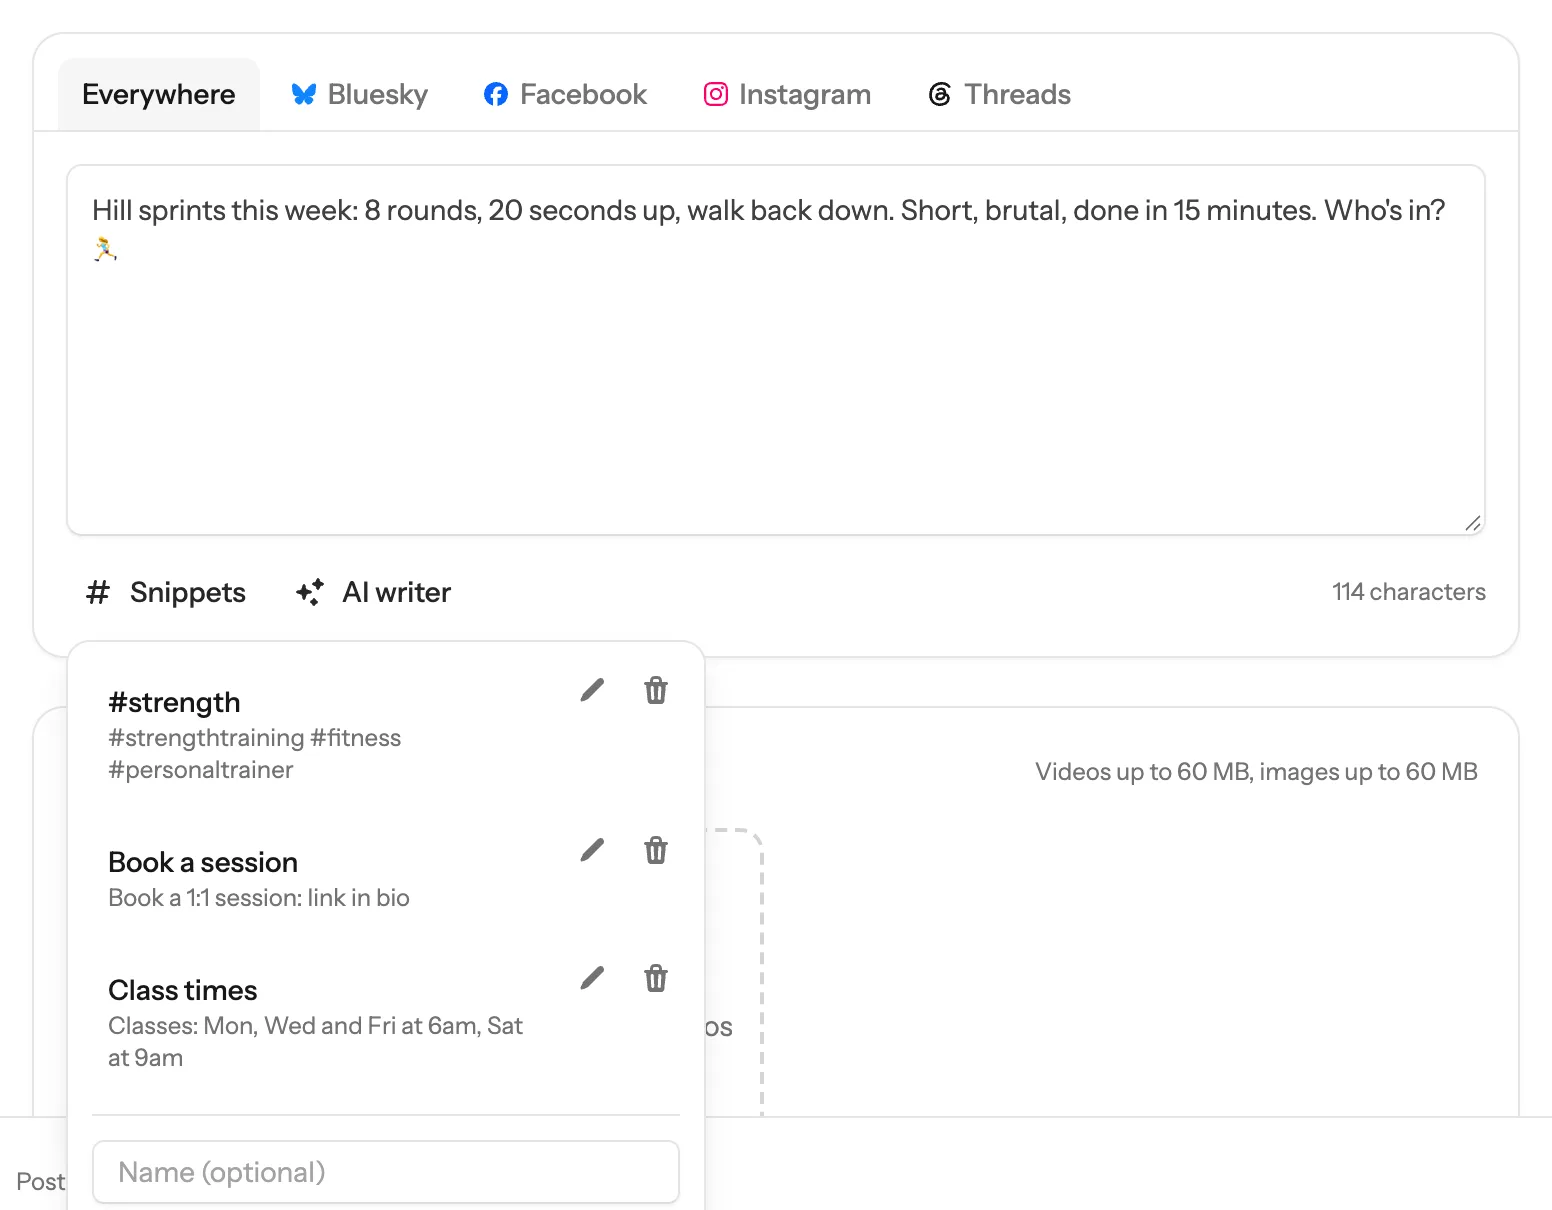This screenshot has height=1210, width=1552.
Task: Delete the Class times snippet
Action: (x=656, y=978)
